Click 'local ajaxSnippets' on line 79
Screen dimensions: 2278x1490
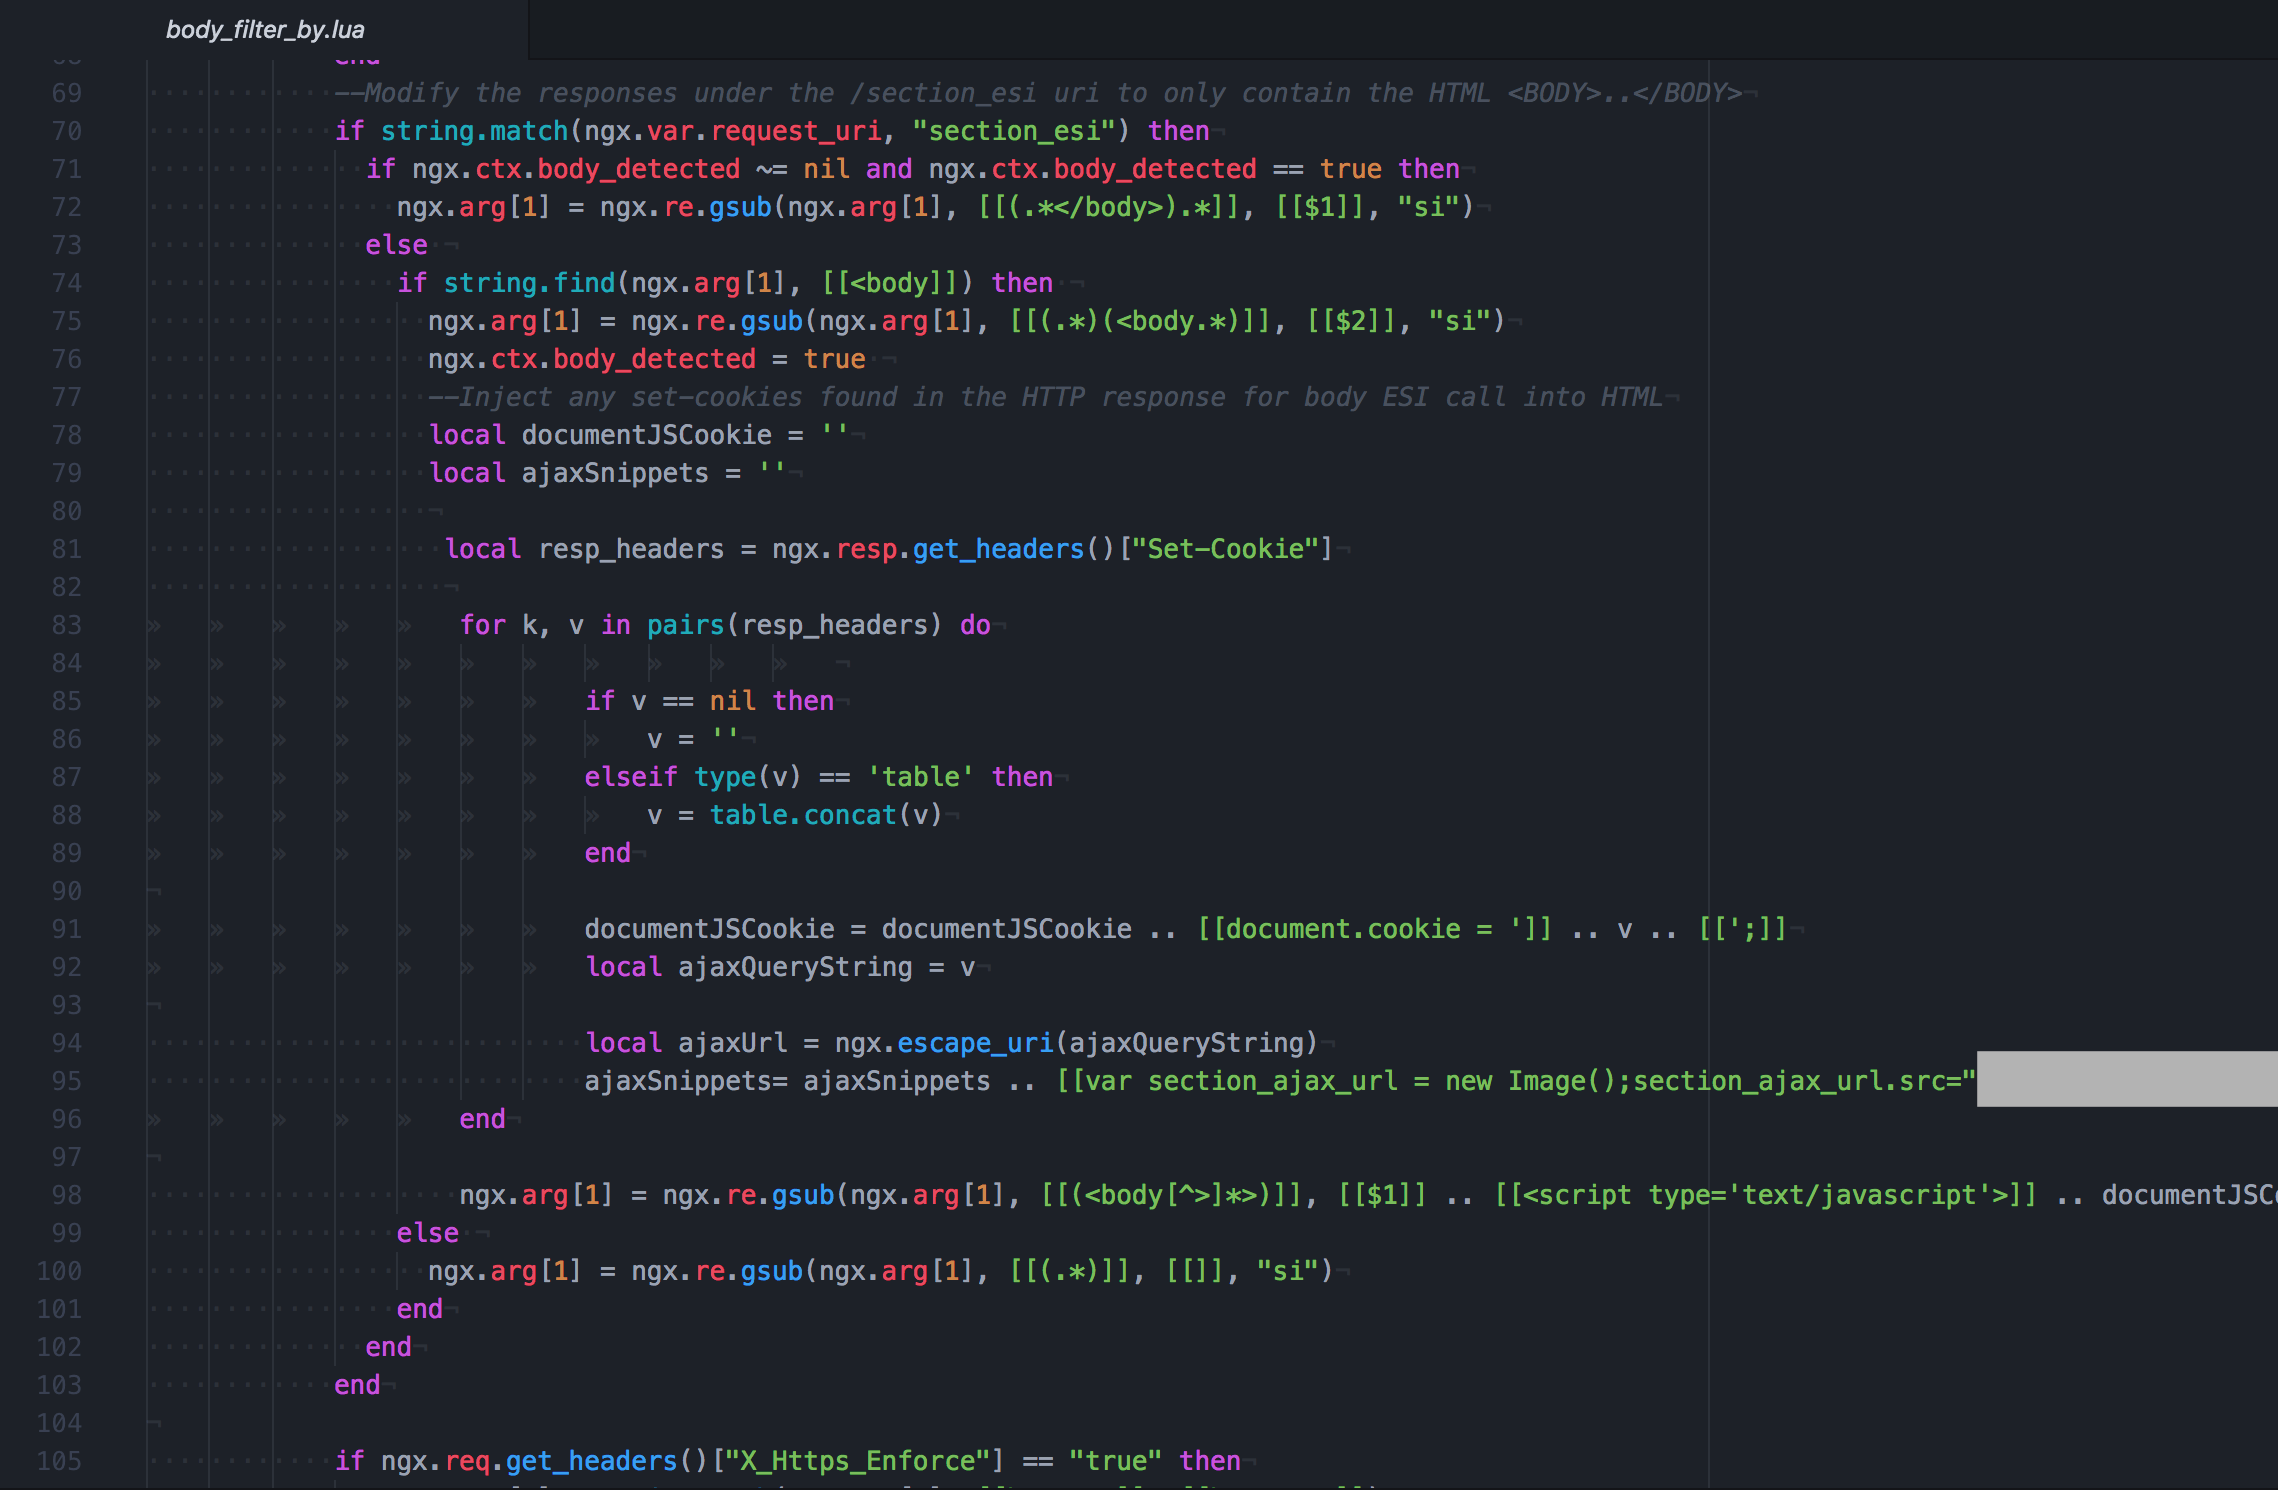[x=569, y=473]
